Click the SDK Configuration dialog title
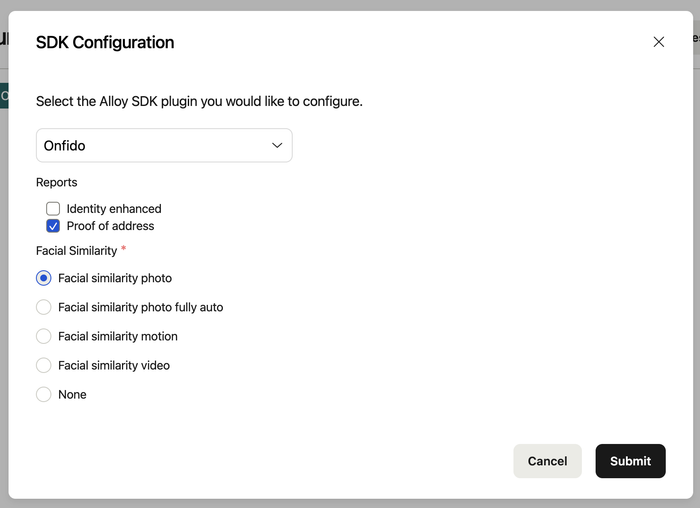This screenshot has width=700, height=508. 105,42
